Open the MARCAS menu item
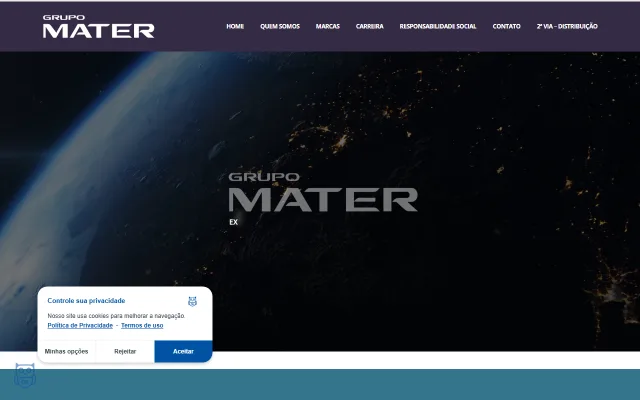This screenshot has height=400, width=640. click(x=328, y=26)
